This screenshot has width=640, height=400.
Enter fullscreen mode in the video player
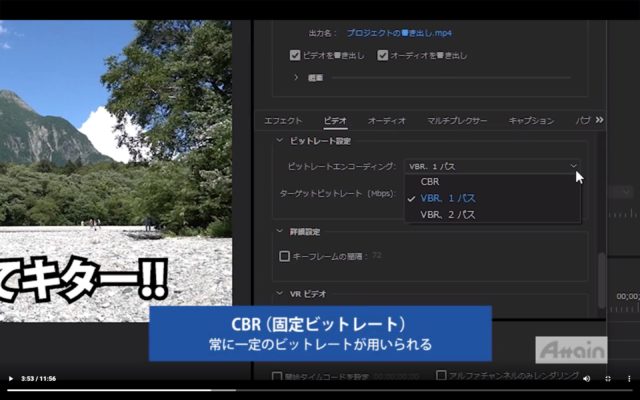(608, 379)
